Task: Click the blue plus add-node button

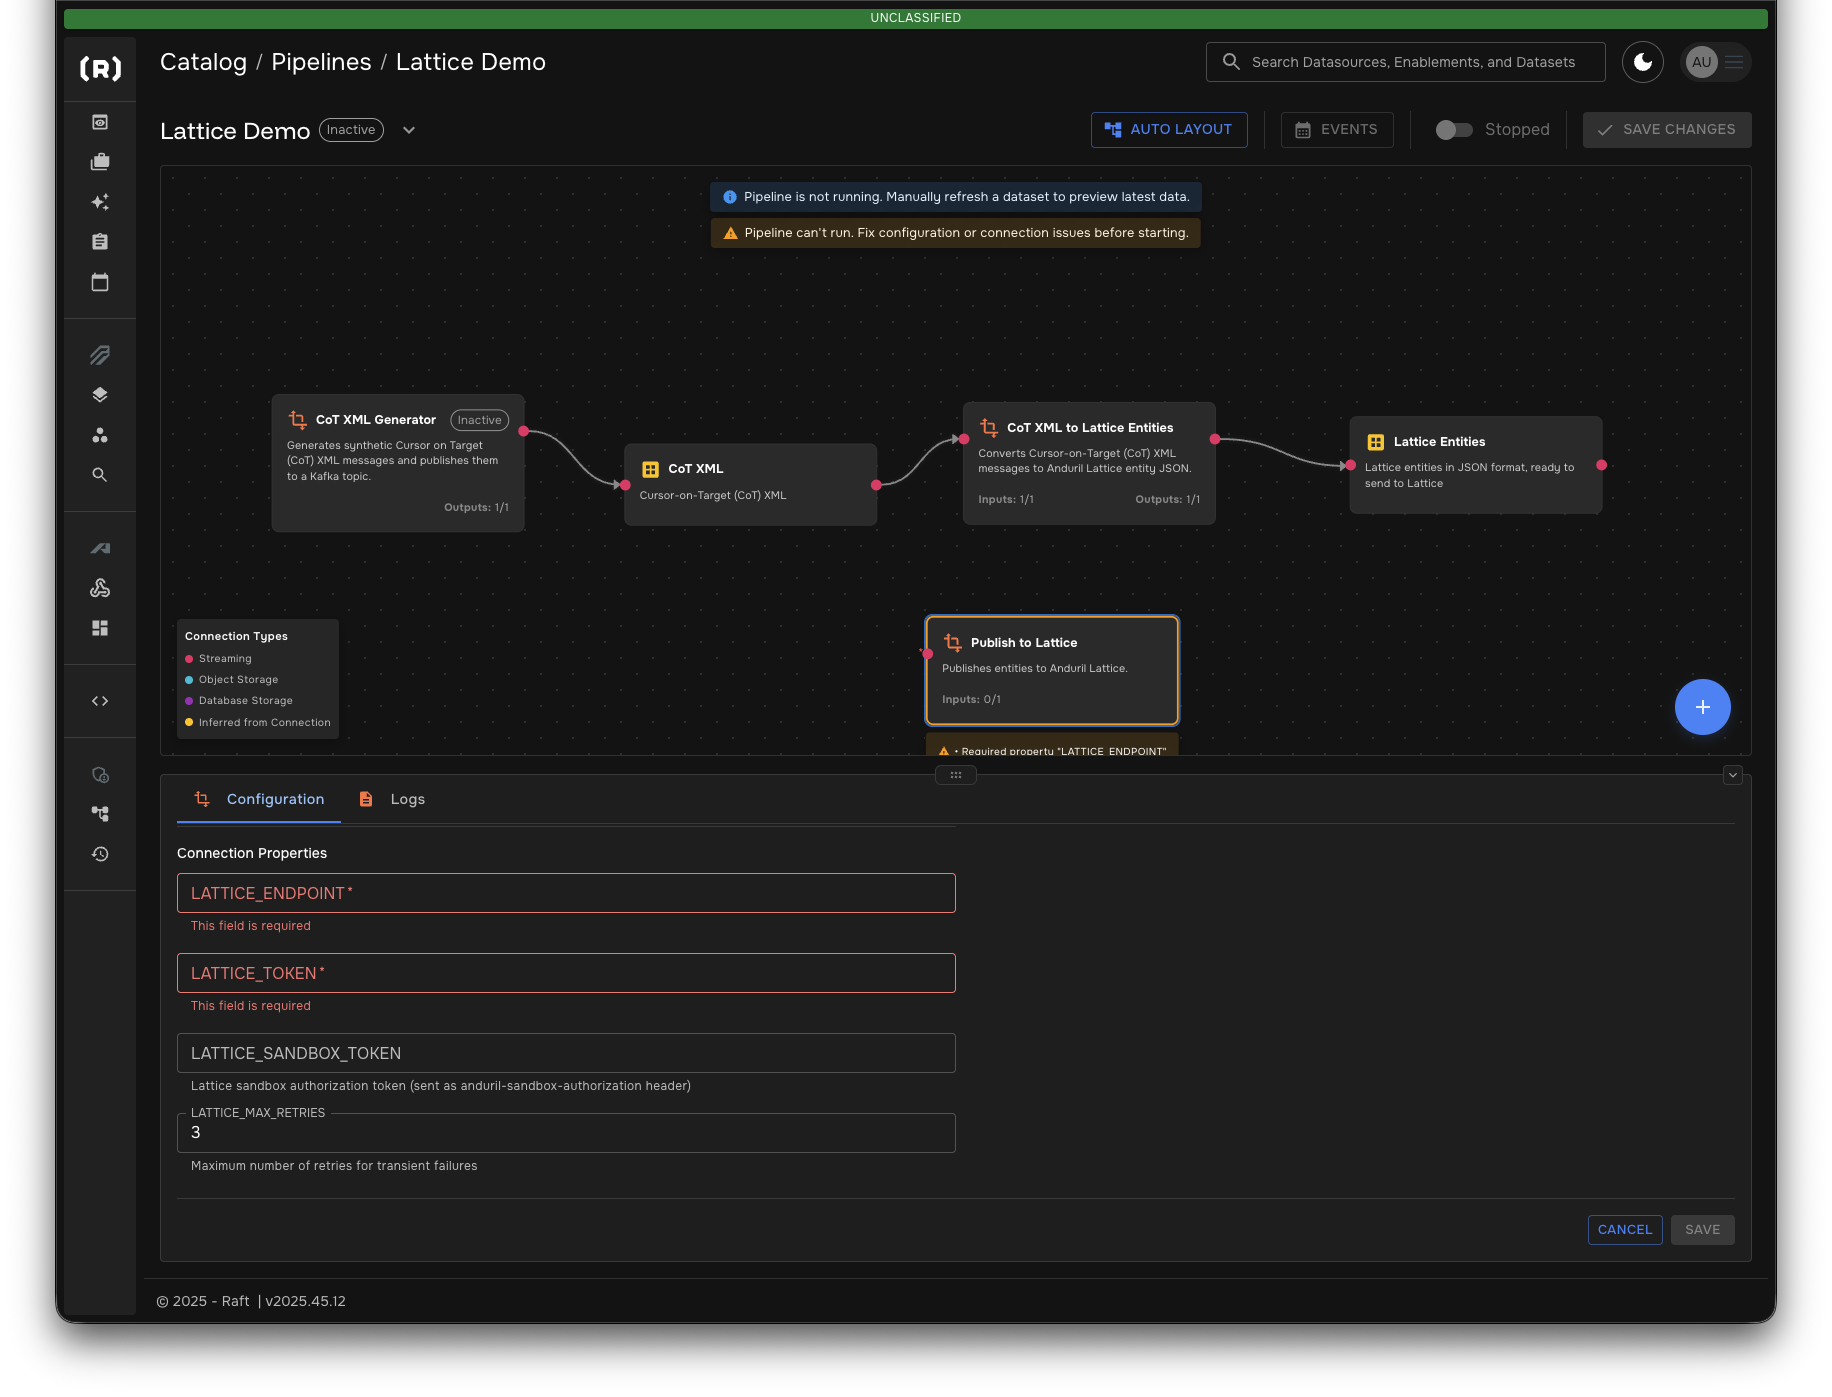Action: 1703,707
